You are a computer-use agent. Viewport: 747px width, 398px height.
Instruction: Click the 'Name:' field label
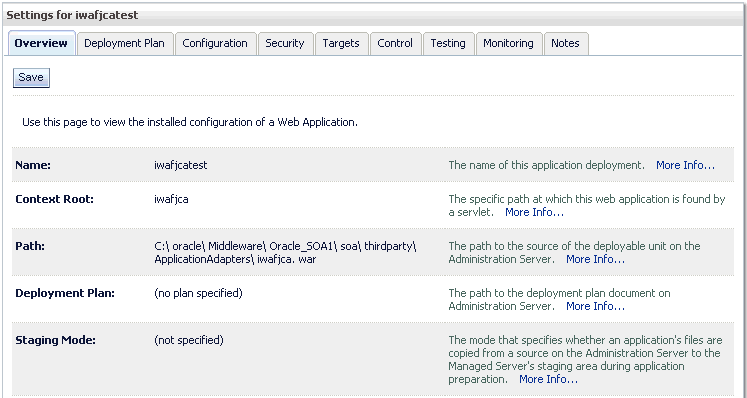pos(33,165)
